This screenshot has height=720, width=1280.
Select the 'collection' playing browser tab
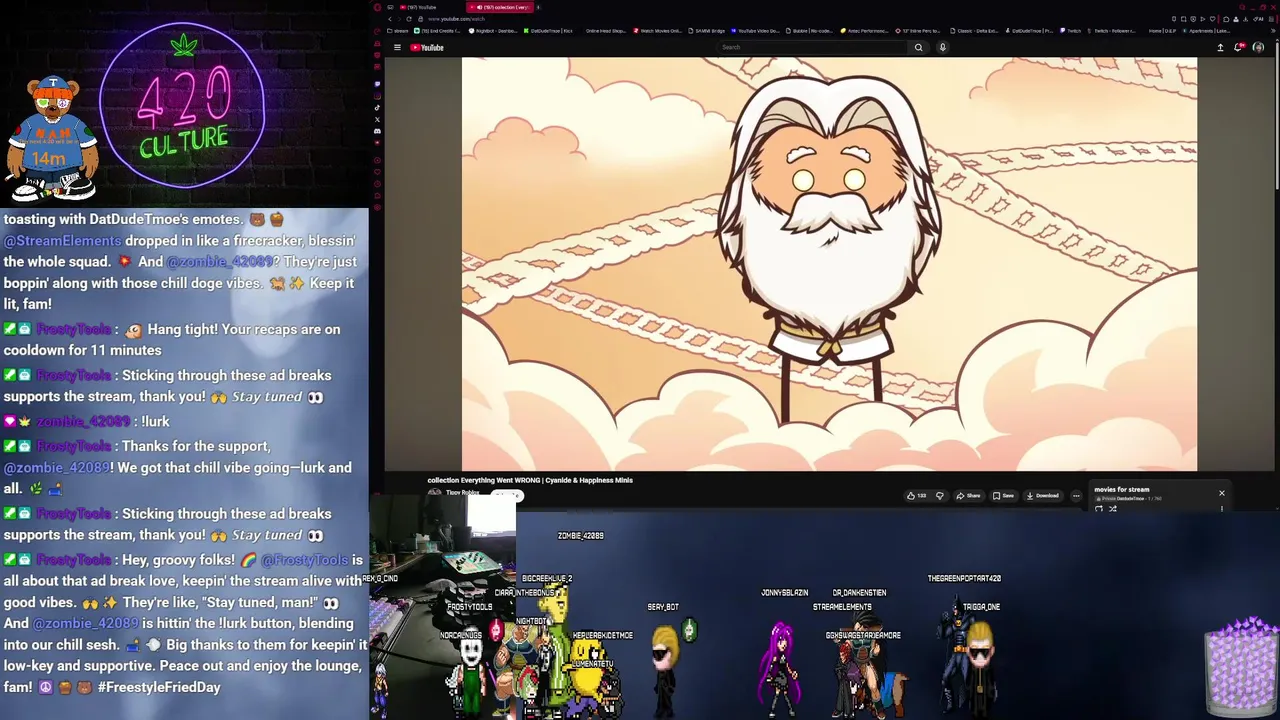coord(499,7)
